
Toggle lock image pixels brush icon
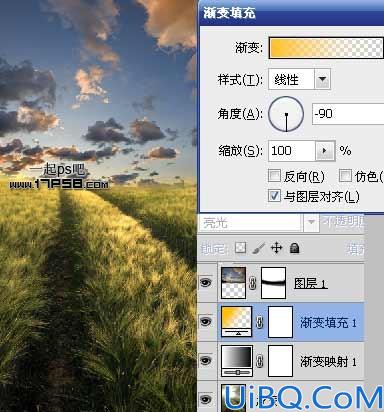258,248
